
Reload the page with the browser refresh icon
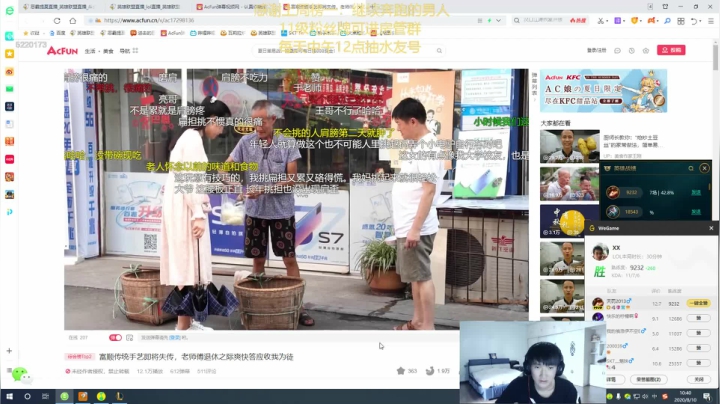point(57,21)
